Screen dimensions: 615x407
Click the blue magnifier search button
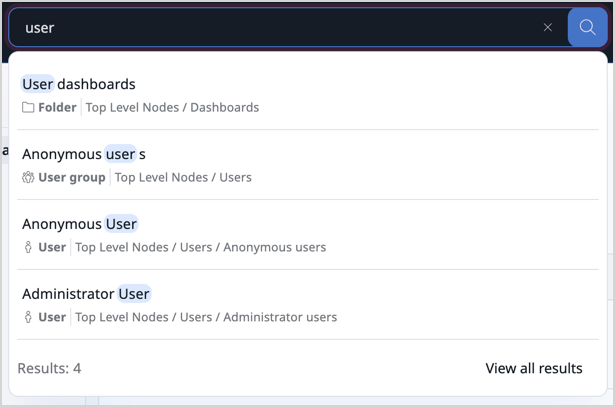click(587, 28)
